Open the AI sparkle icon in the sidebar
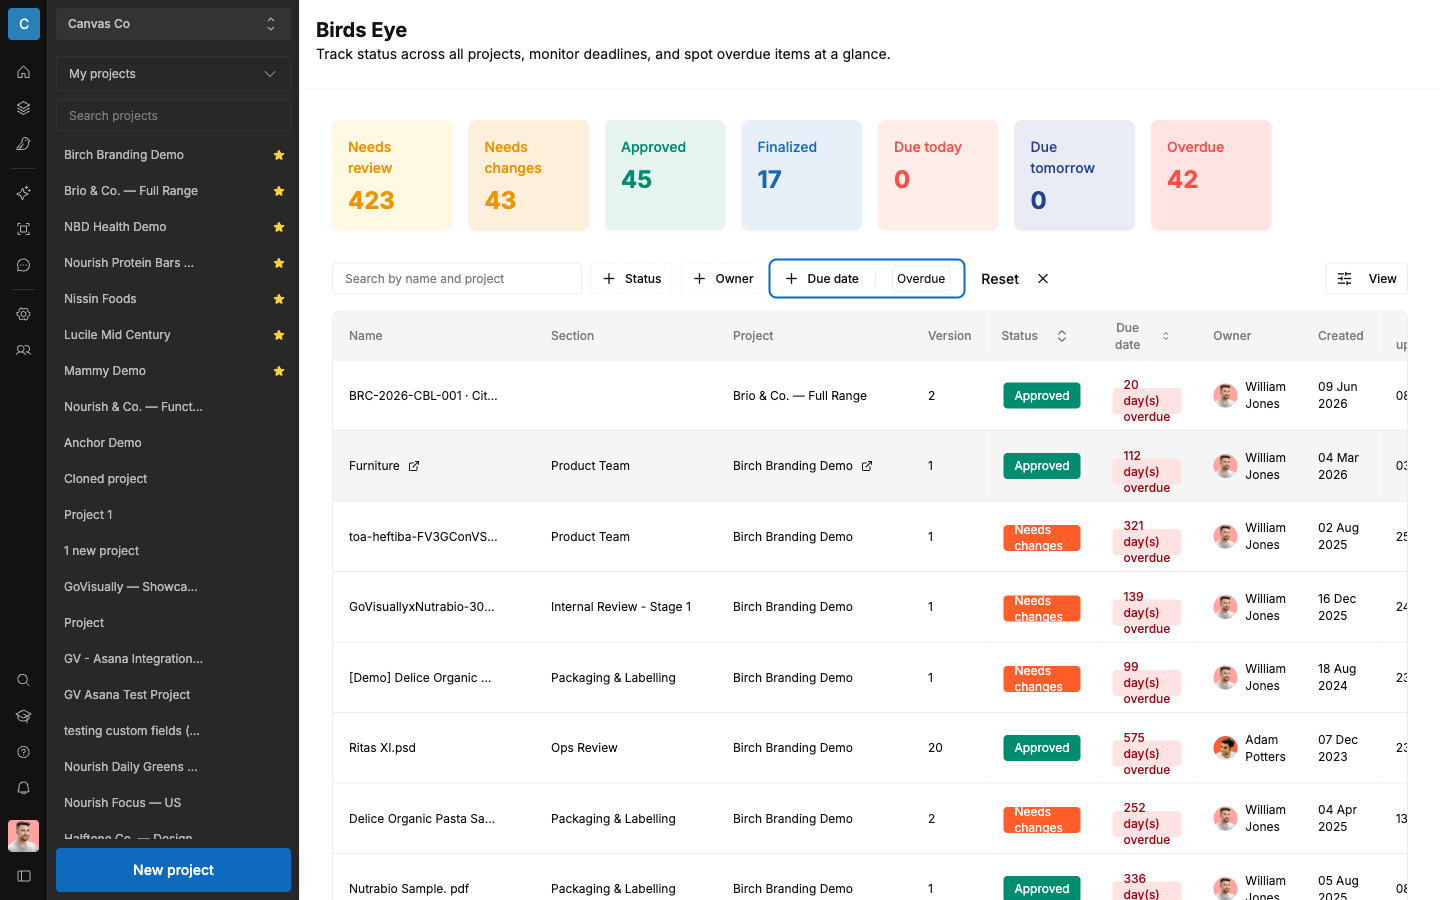The width and height of the screenshot is (1440, 900). pos(23,193)
